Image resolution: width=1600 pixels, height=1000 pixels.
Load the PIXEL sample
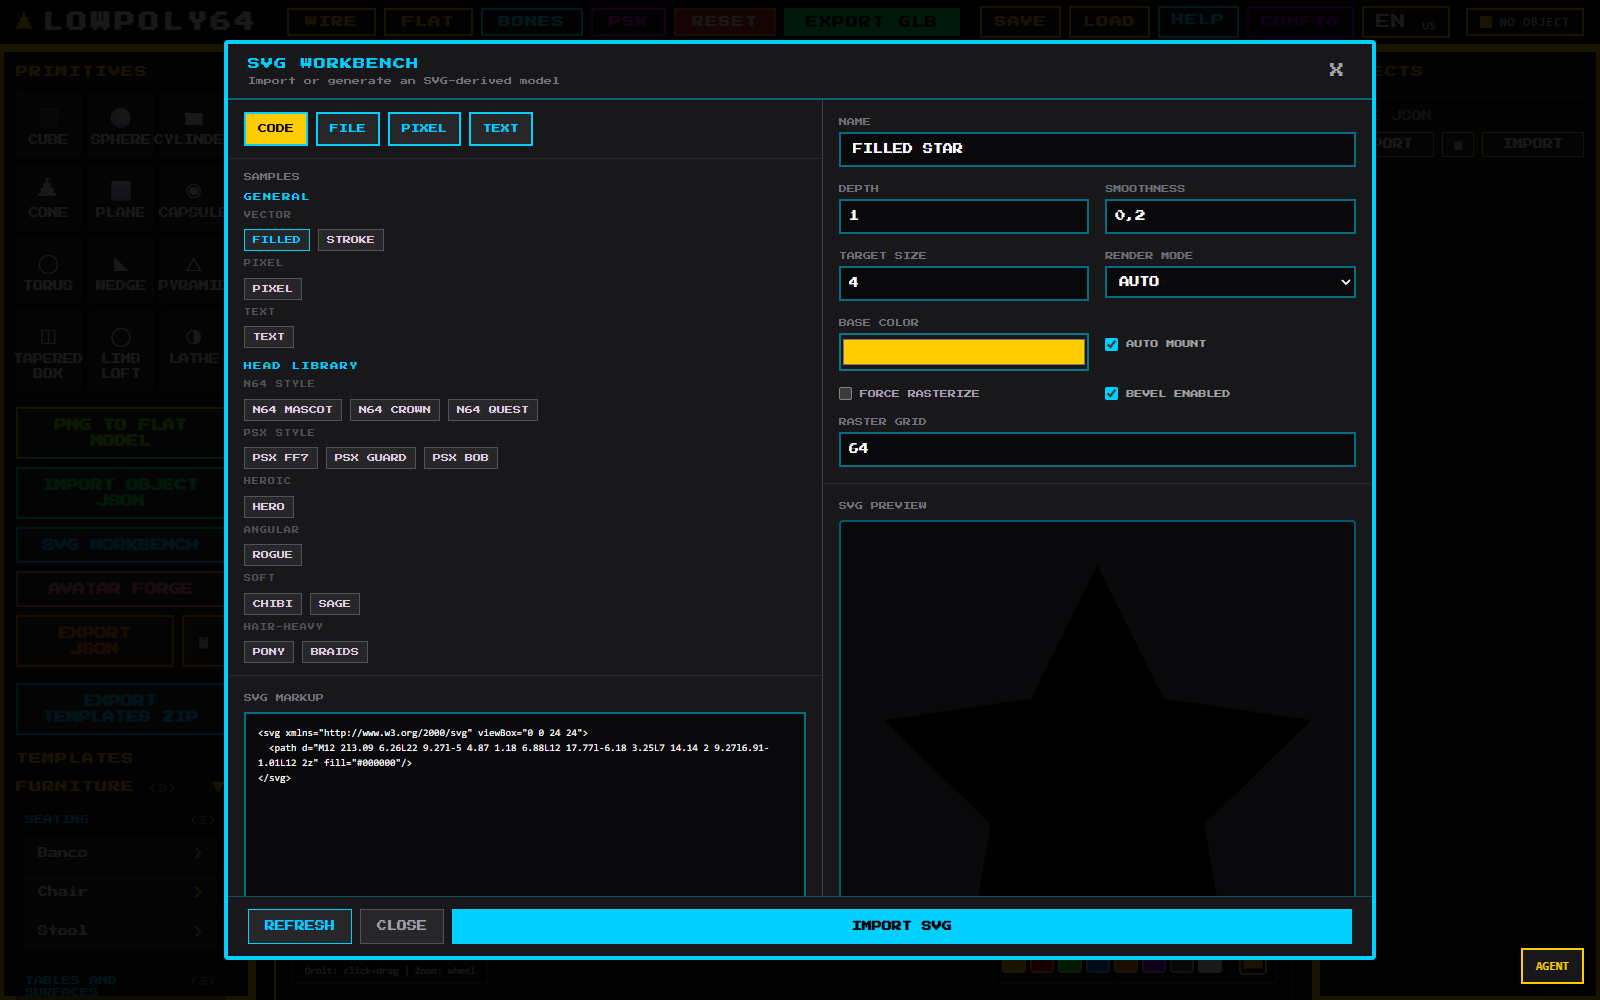(272, 289)
